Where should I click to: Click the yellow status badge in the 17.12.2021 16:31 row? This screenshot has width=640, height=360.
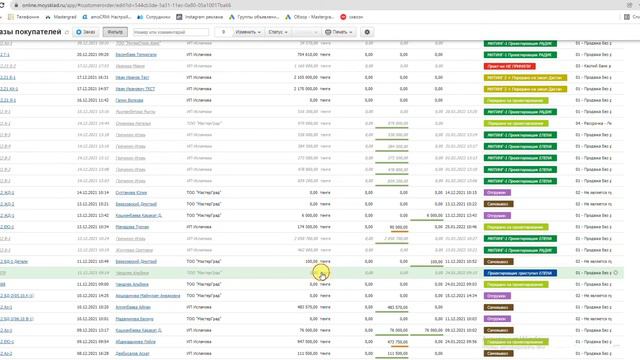point(525,77)
